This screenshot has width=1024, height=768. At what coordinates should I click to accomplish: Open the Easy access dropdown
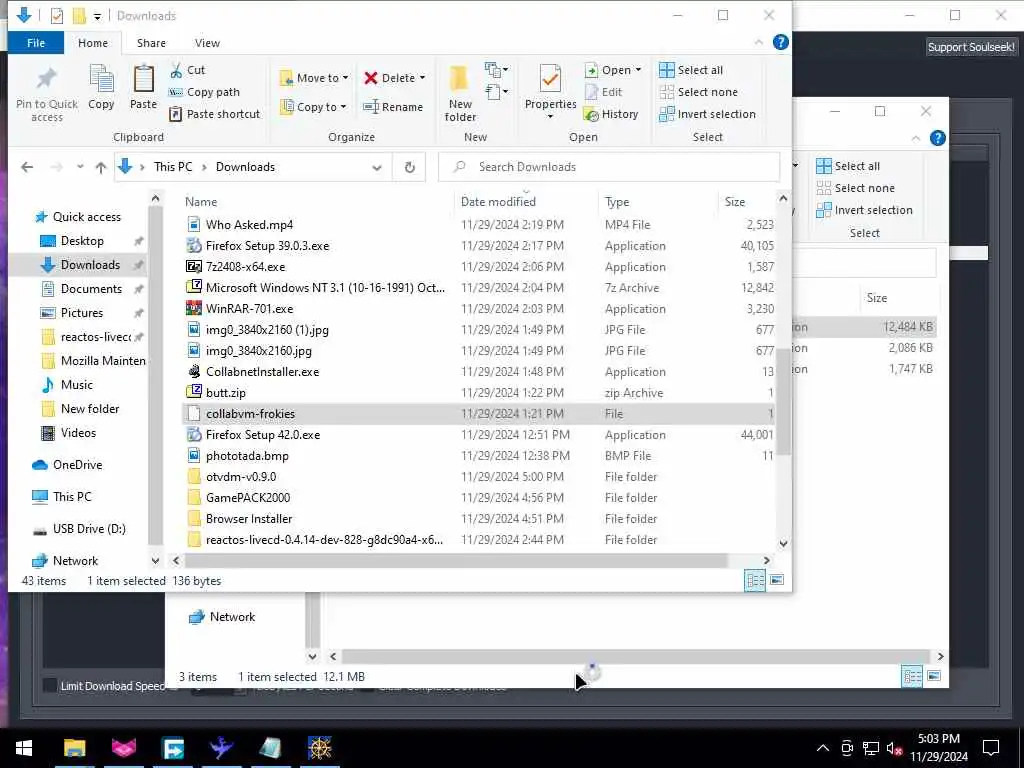pos(496,92)
